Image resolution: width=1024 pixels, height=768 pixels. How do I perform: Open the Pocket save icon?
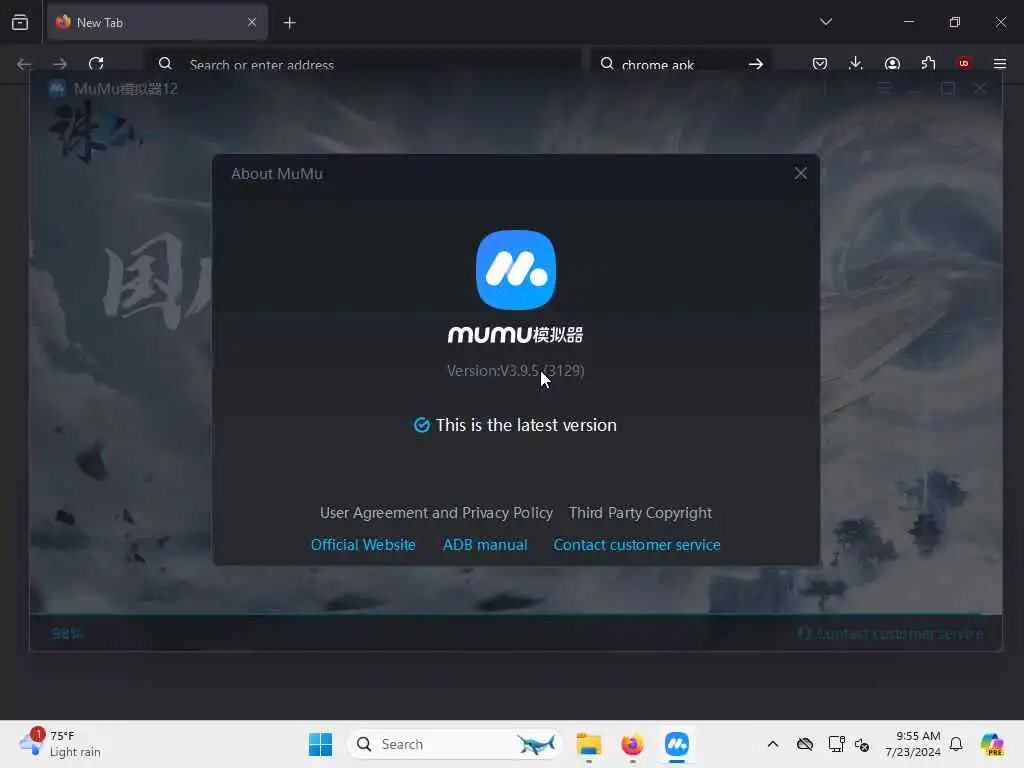click(820, 64)
